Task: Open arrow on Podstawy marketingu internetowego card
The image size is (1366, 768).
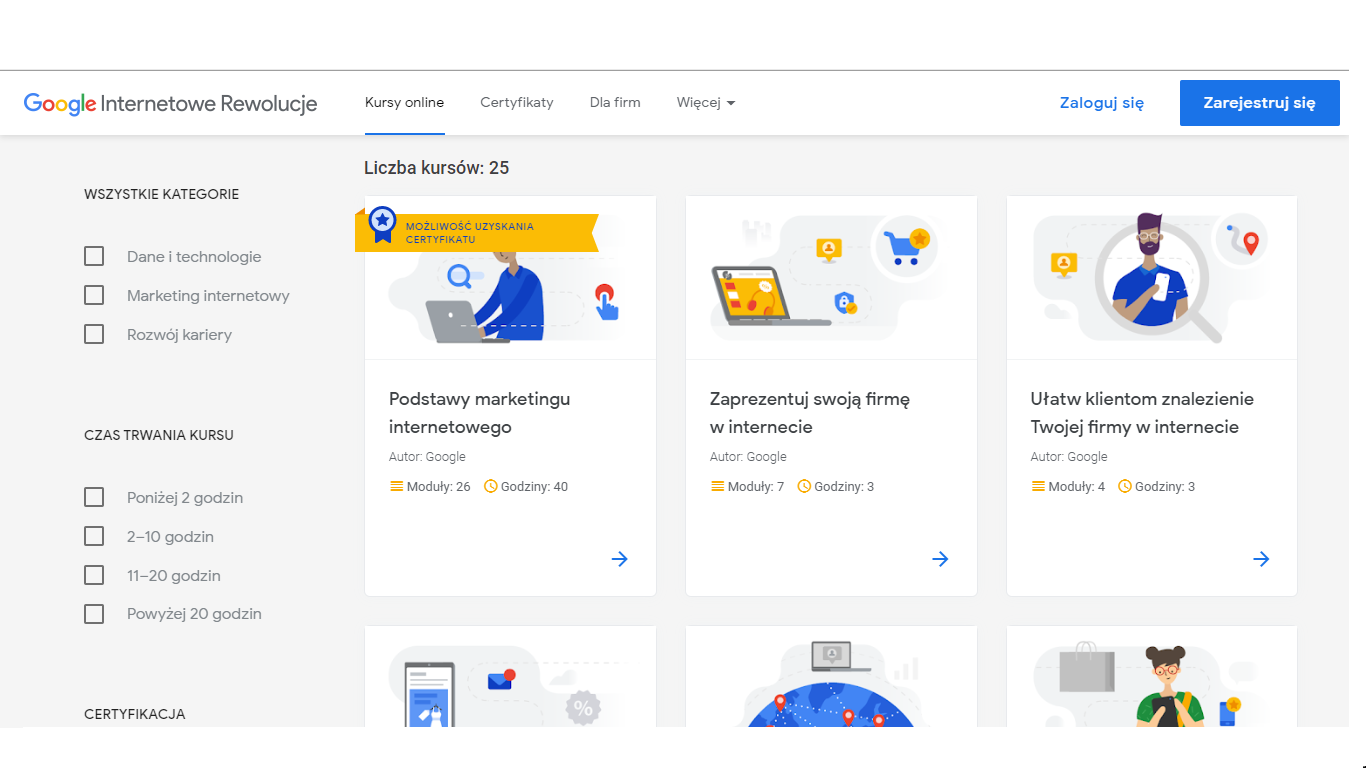Action: [620, 559]
